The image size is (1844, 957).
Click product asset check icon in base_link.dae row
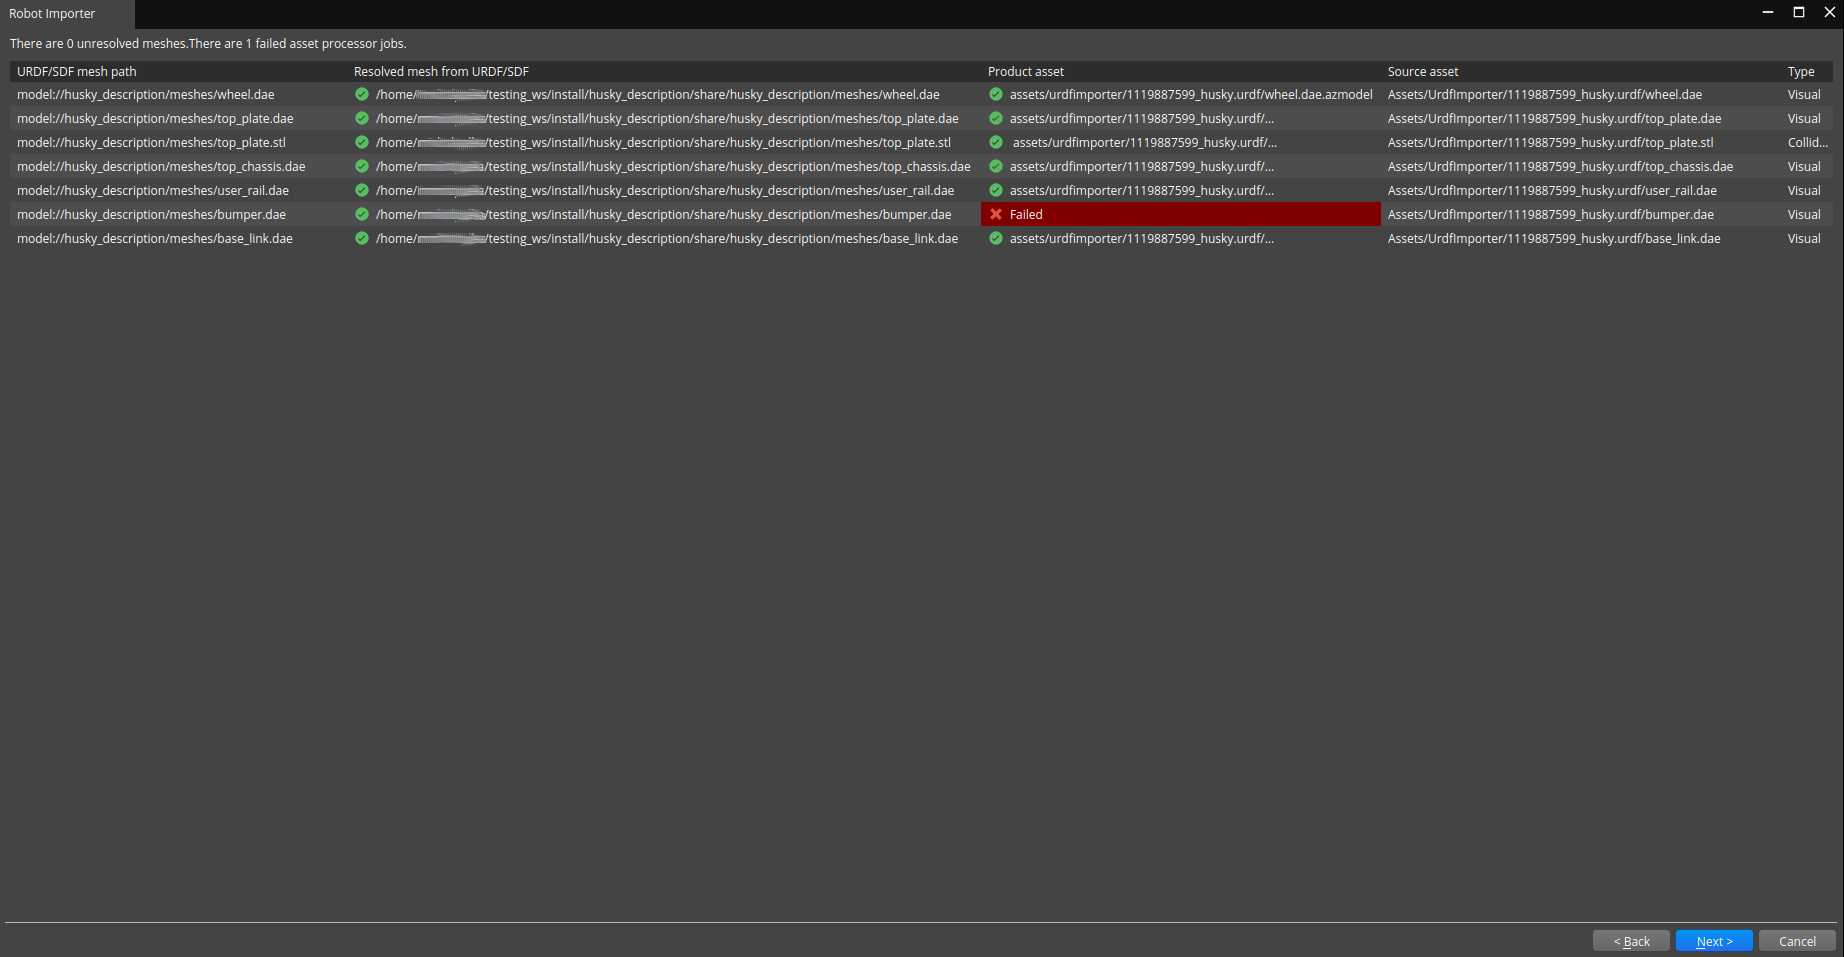(x=996, y=238)
